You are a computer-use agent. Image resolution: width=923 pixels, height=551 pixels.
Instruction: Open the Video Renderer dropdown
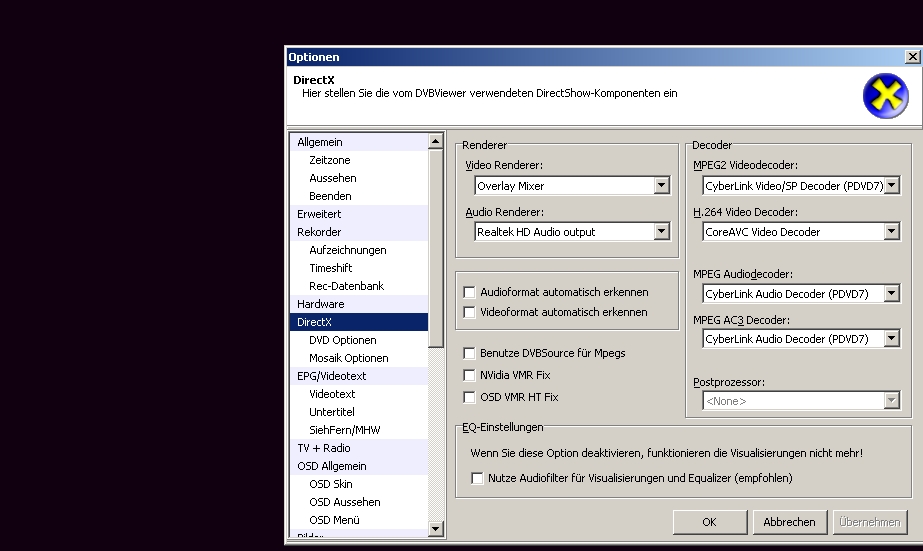tap(661, 185)
